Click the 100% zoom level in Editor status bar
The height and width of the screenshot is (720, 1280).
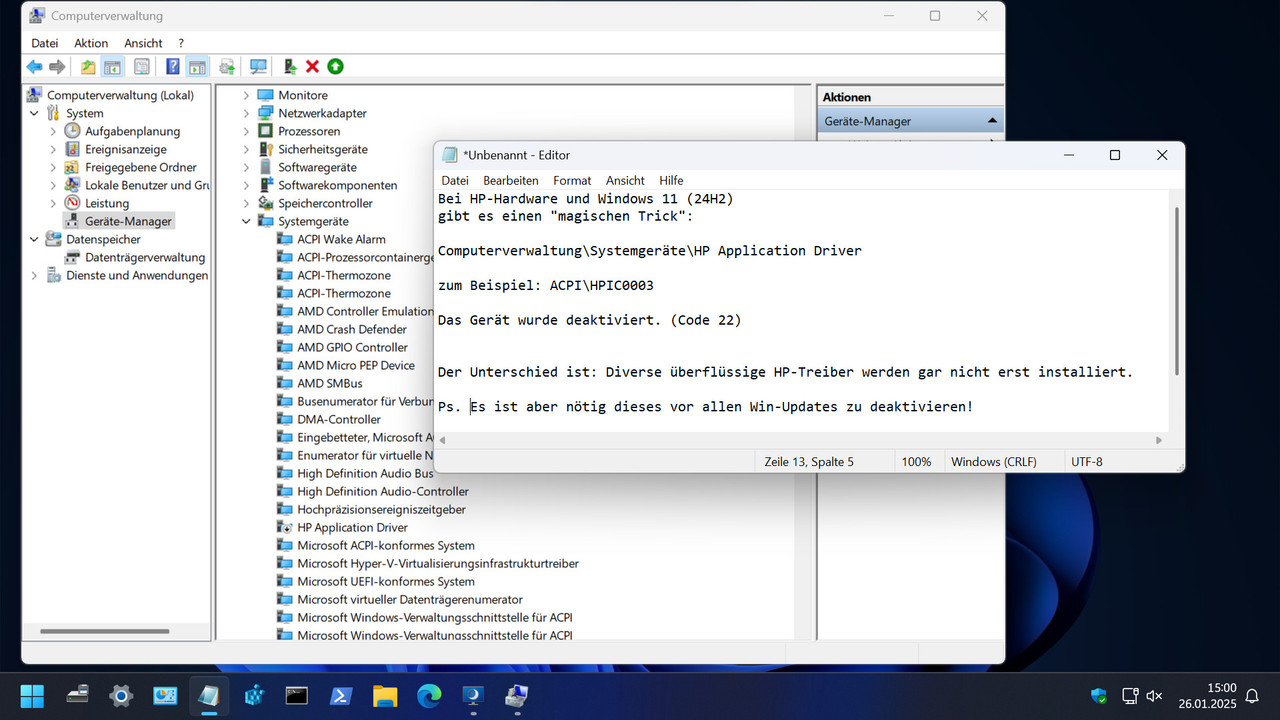[916, 462]
